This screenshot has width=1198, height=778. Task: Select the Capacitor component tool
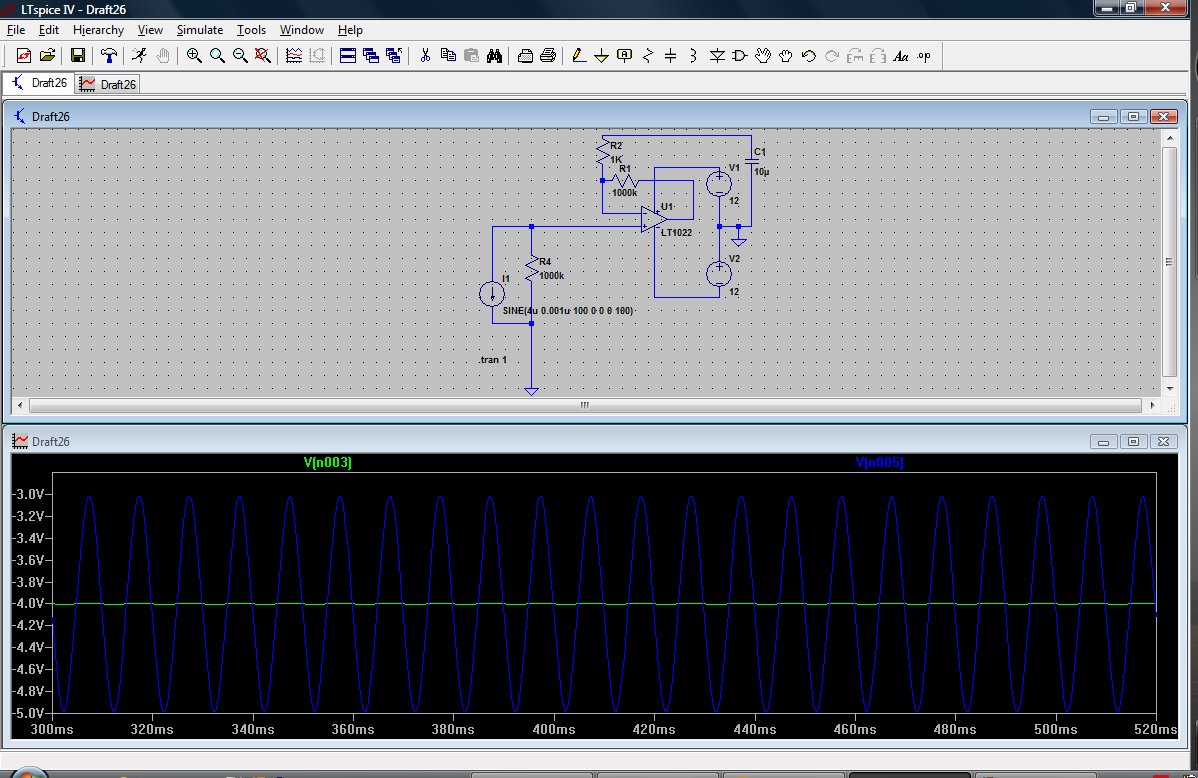(671, 56)
